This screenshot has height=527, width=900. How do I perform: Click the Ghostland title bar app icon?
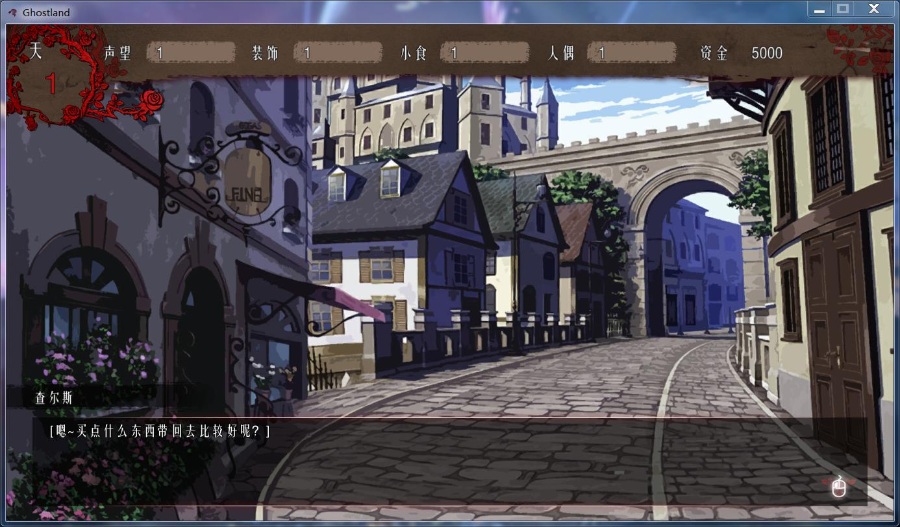click(x=12, y=12)
